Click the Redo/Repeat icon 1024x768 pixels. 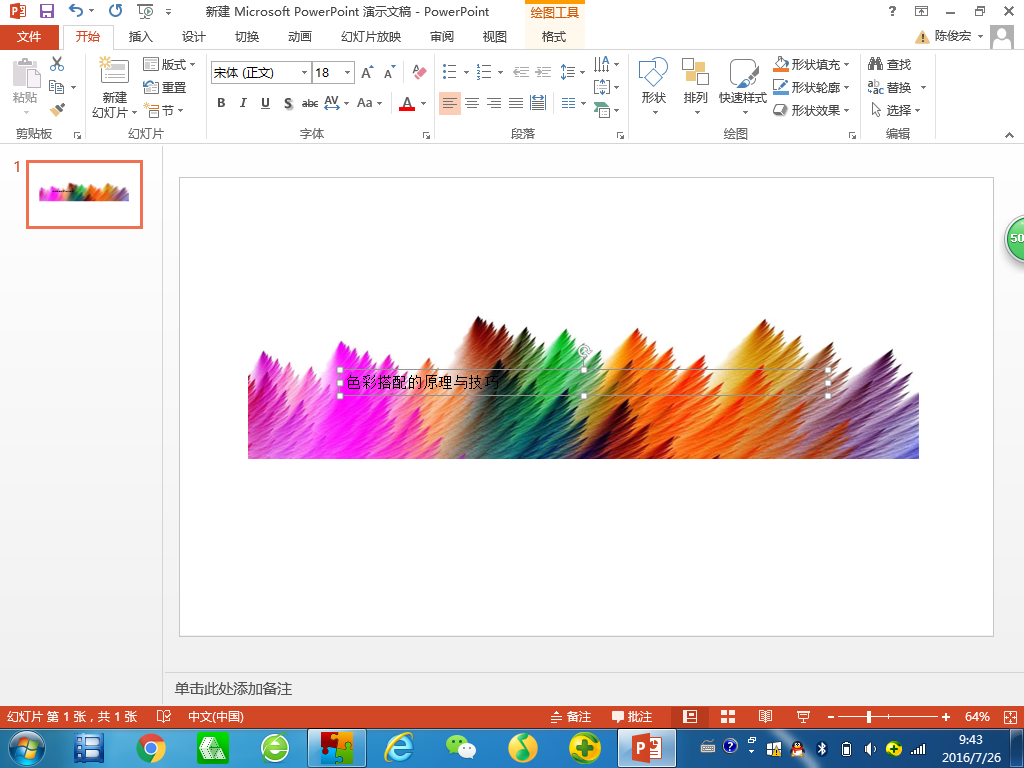116,10
